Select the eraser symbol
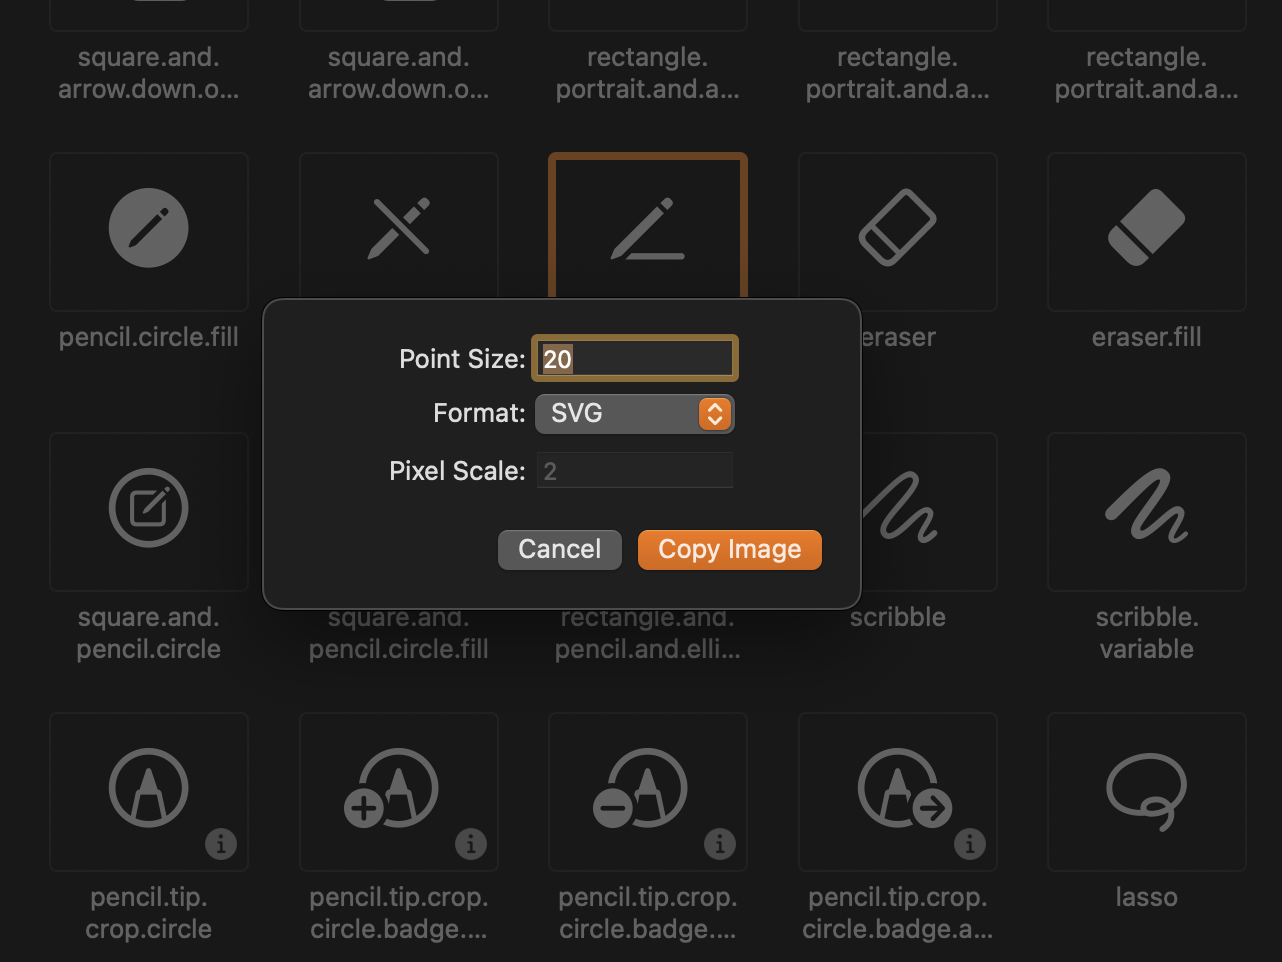1282x962 pixels. 897,228
